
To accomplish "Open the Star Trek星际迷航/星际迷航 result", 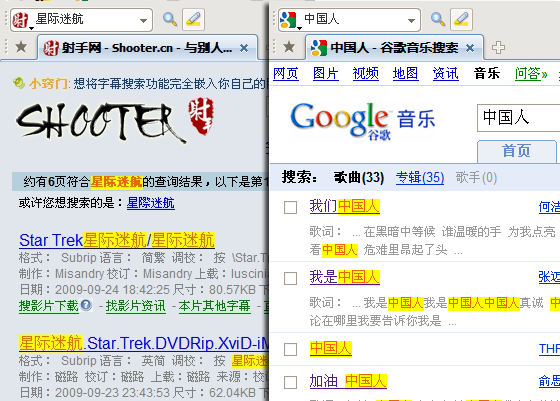I will pyautogui.click(x=117, y=240).
